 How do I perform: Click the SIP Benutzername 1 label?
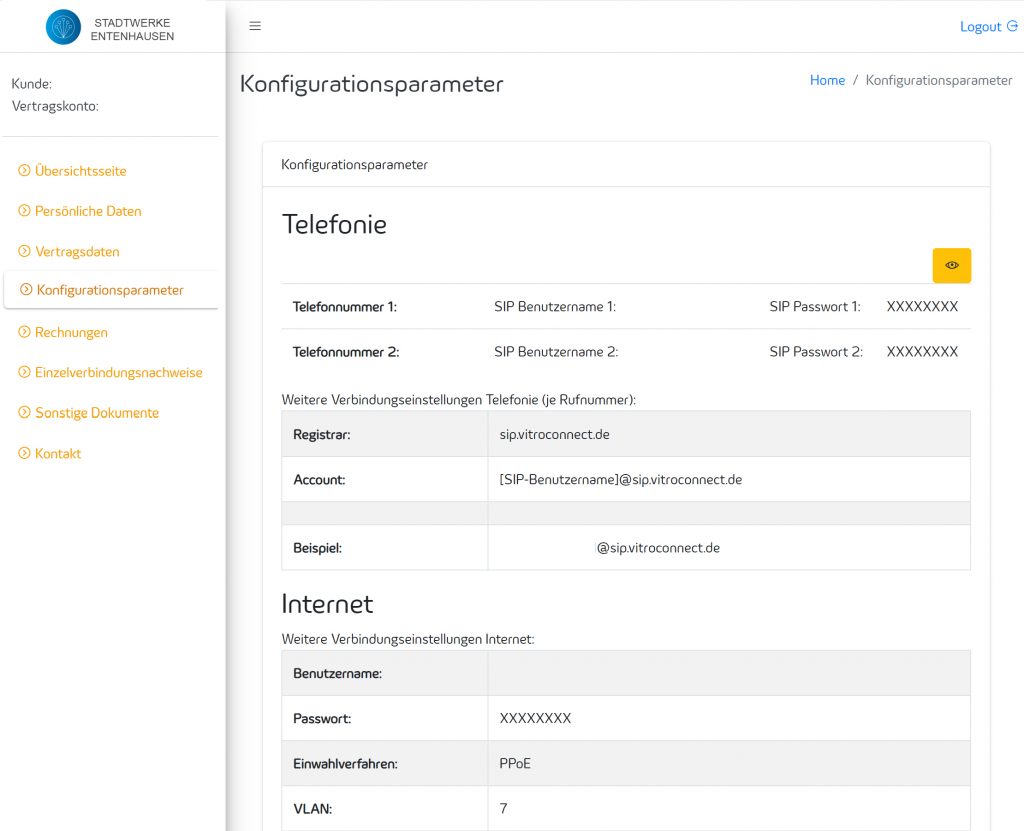(x=555, y=306)
